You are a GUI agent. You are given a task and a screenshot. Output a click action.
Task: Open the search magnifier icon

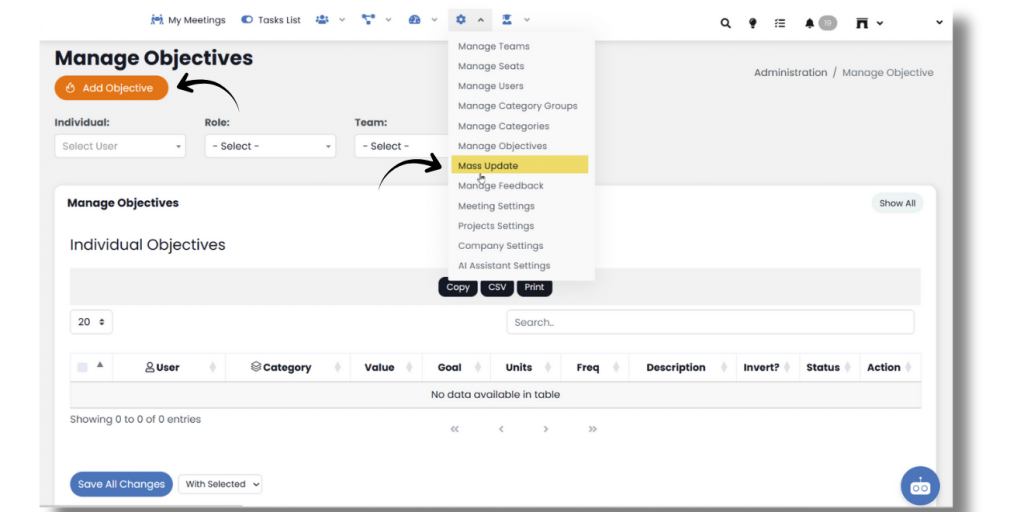pos(726,23)
